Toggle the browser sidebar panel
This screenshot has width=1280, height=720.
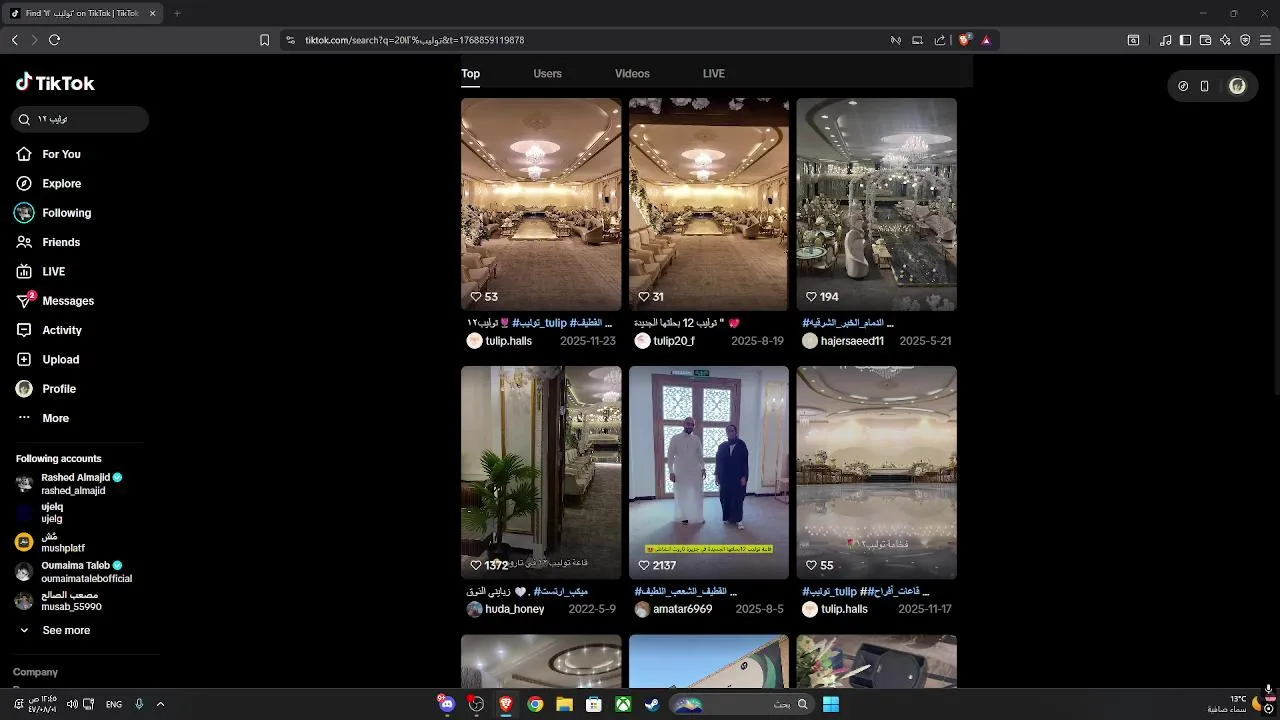(x=1185, y=40)
